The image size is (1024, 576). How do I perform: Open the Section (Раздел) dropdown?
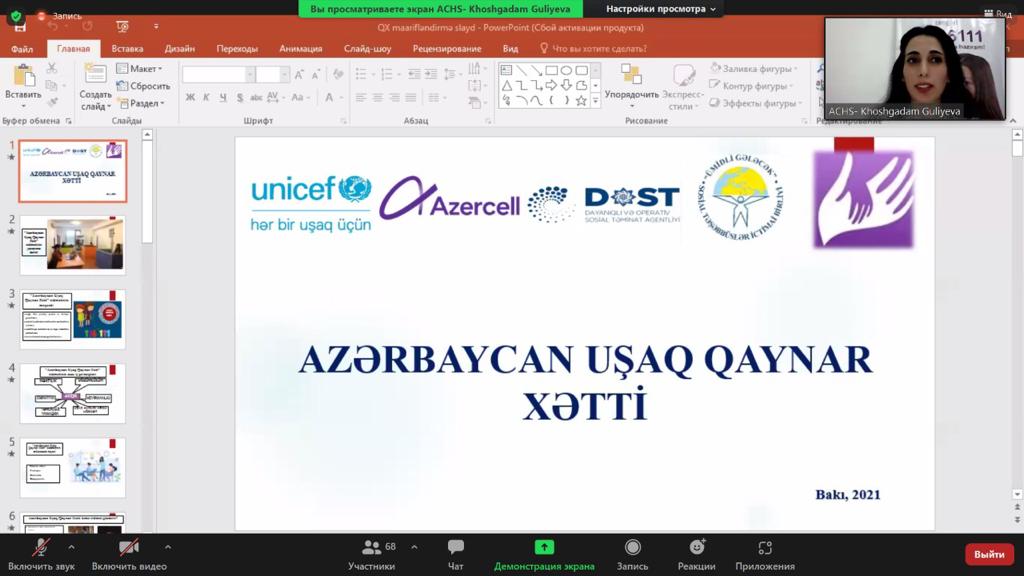(140, 103)
